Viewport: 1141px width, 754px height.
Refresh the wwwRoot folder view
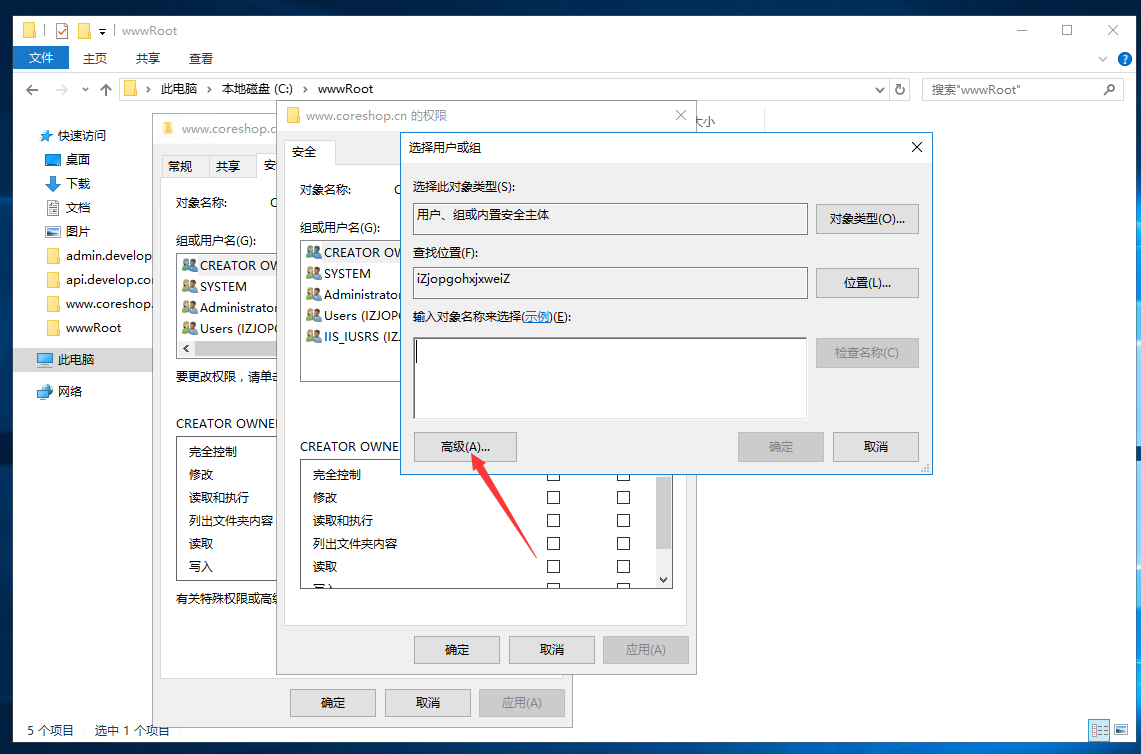(x=900, y=89)
